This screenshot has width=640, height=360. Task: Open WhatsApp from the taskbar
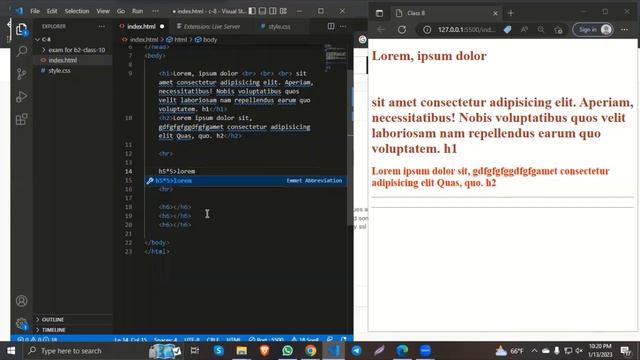tap(287, 351)
